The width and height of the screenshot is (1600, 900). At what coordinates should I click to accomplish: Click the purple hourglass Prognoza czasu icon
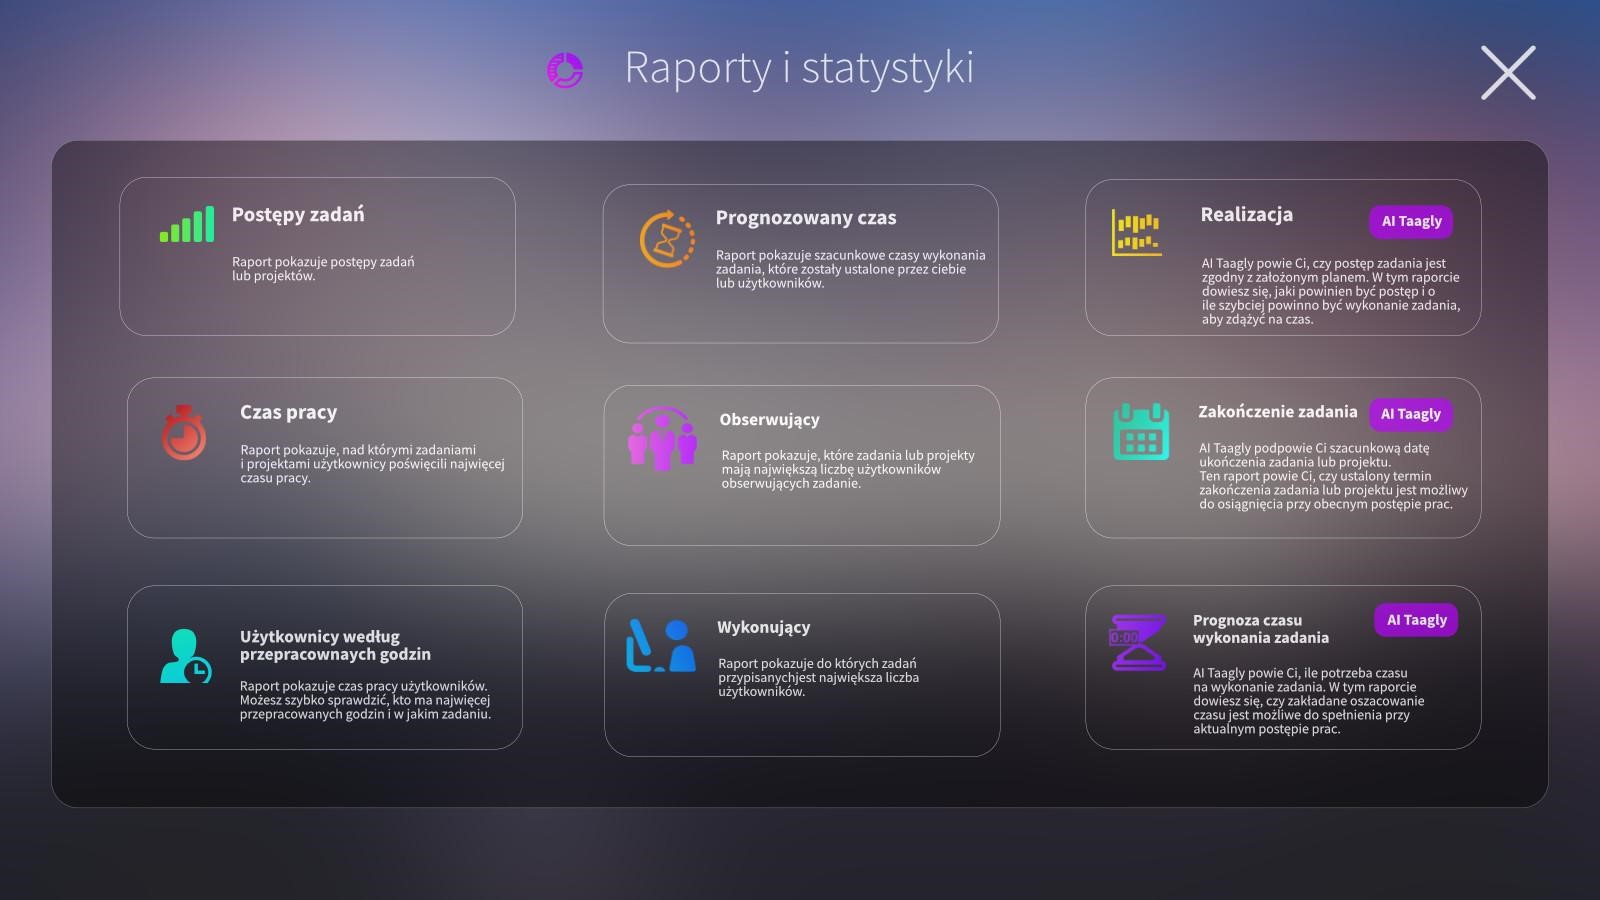pyautogui.click(x=1138, y=642)
